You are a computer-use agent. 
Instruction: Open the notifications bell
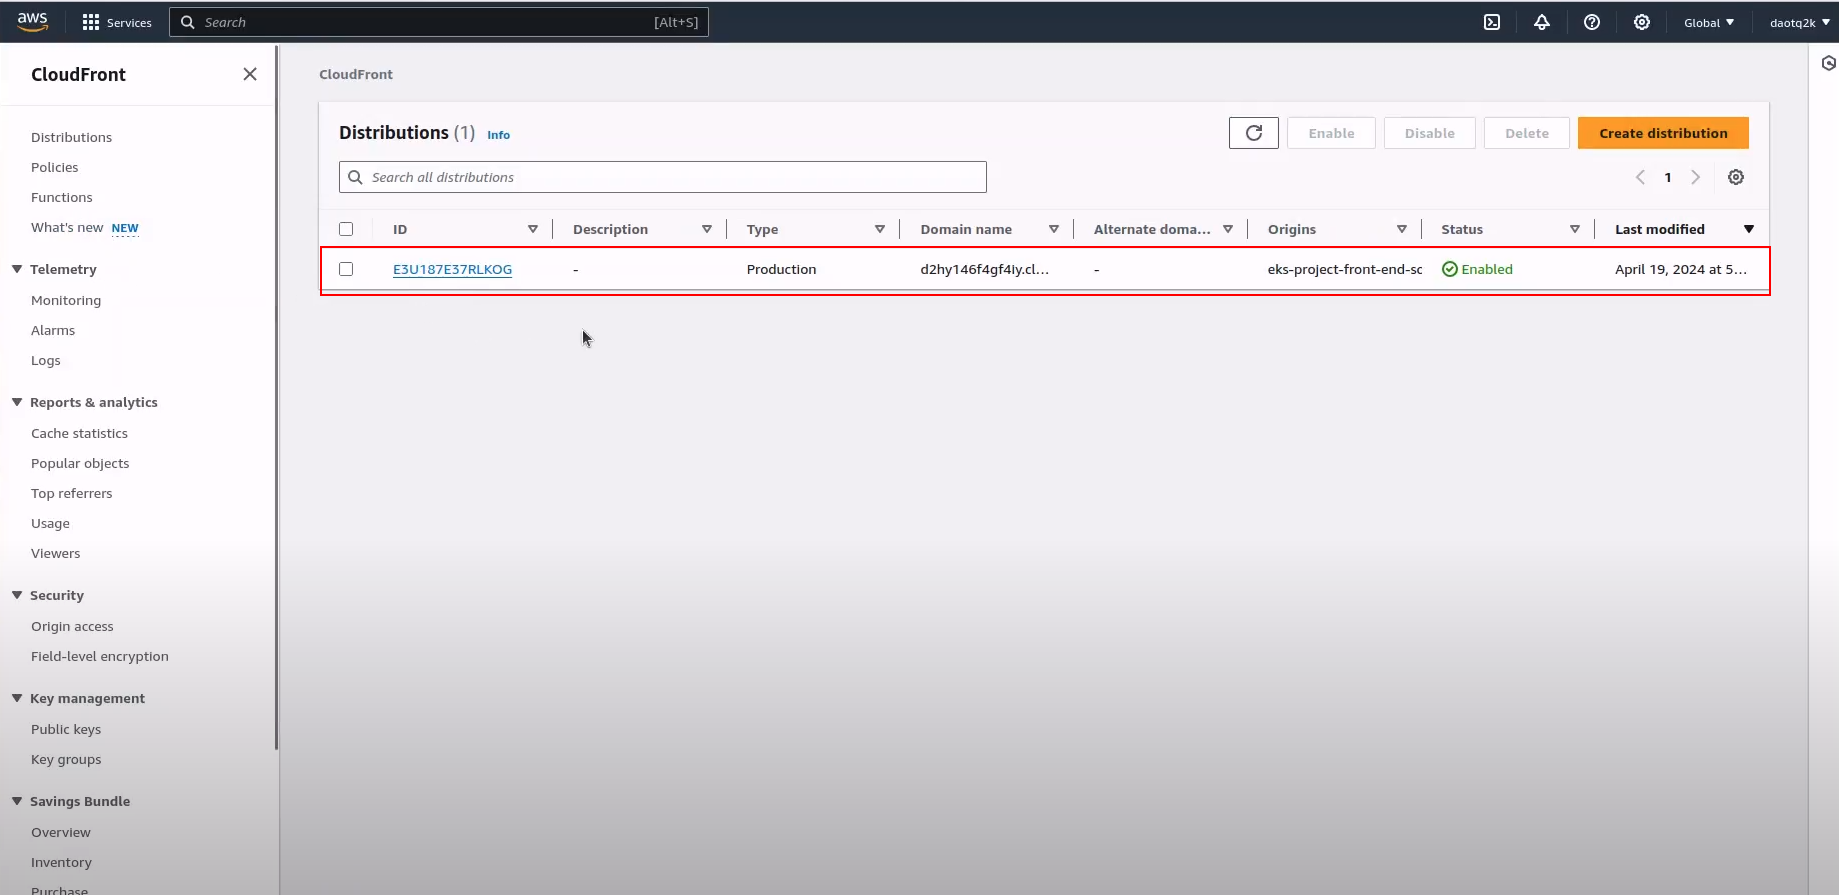point(1542,22)
